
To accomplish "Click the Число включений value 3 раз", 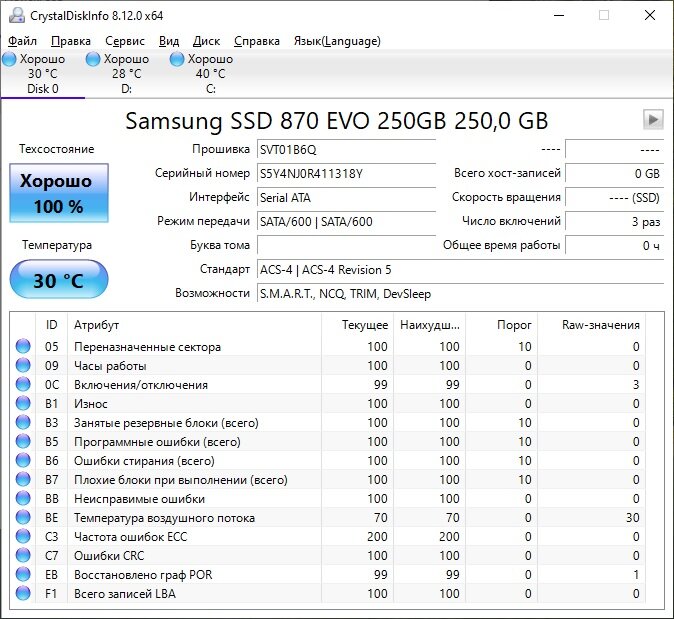I will (x=615, y=222).
